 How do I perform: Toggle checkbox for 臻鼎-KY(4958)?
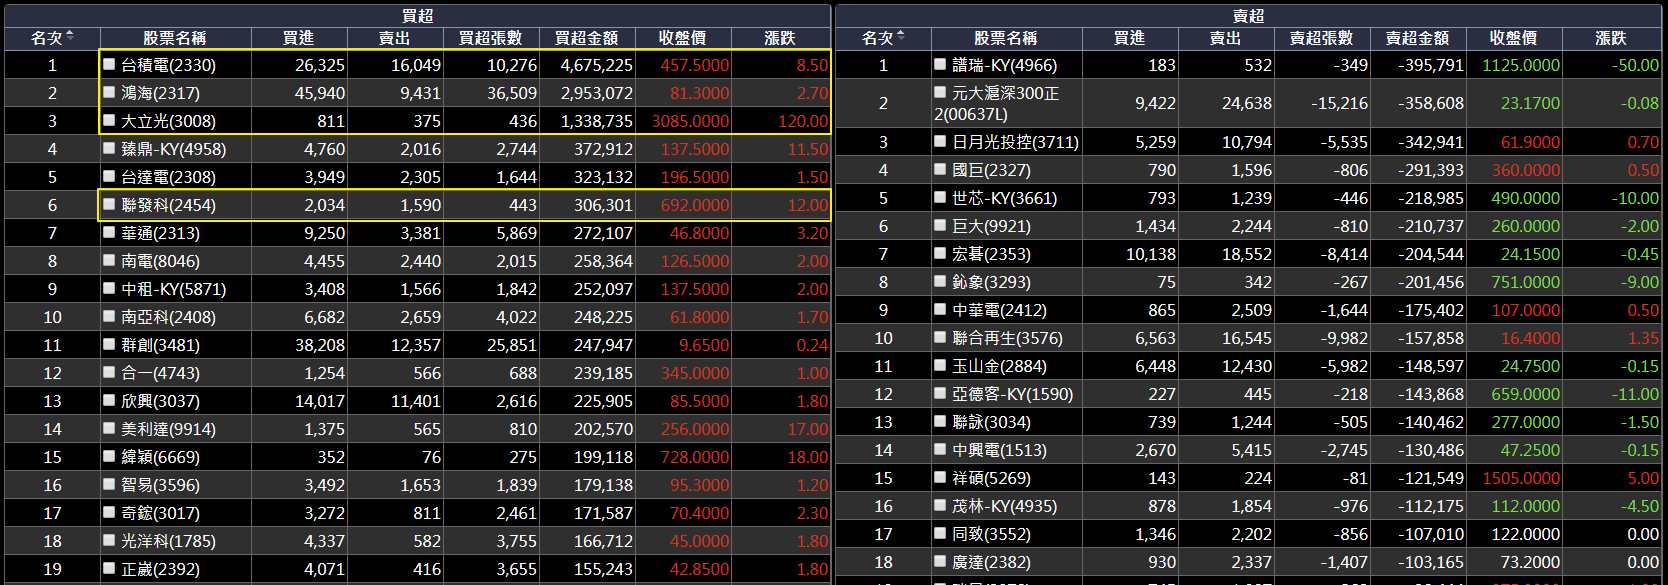tap(110, 148)
